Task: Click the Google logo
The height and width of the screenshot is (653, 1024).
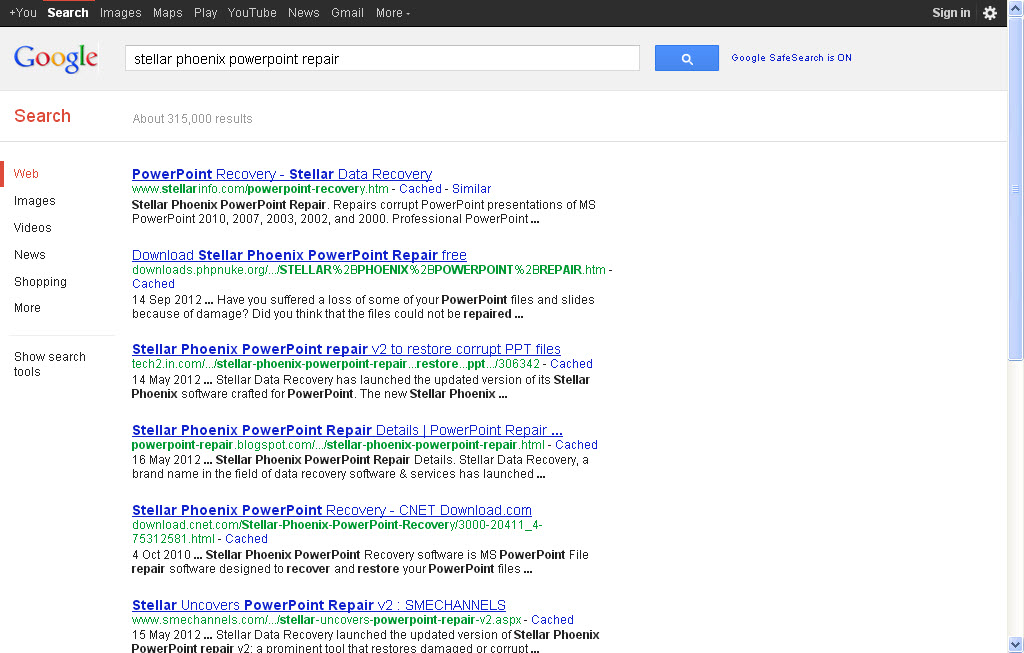Action: (x=56, y=59)
